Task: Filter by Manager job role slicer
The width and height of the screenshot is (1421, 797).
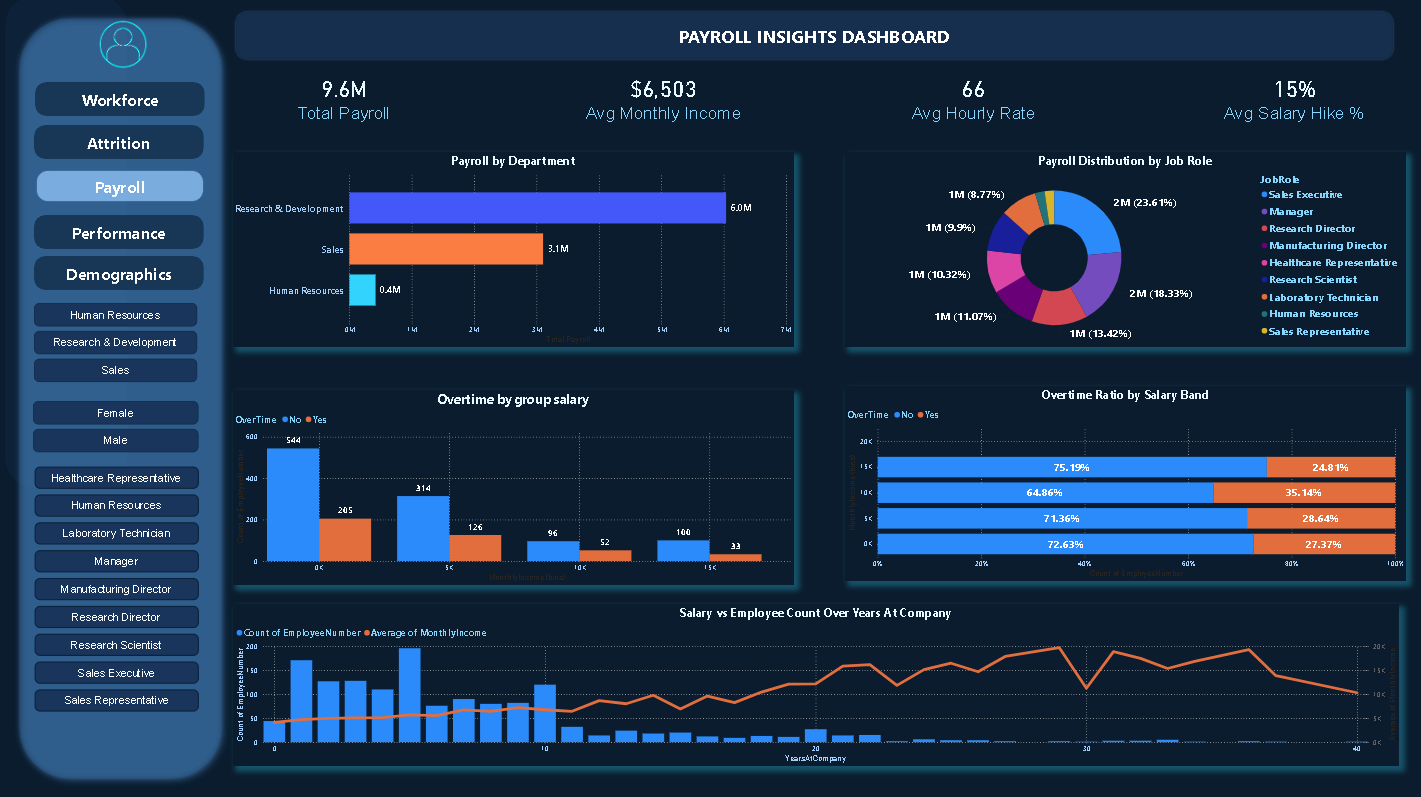Action: [116, 561]
